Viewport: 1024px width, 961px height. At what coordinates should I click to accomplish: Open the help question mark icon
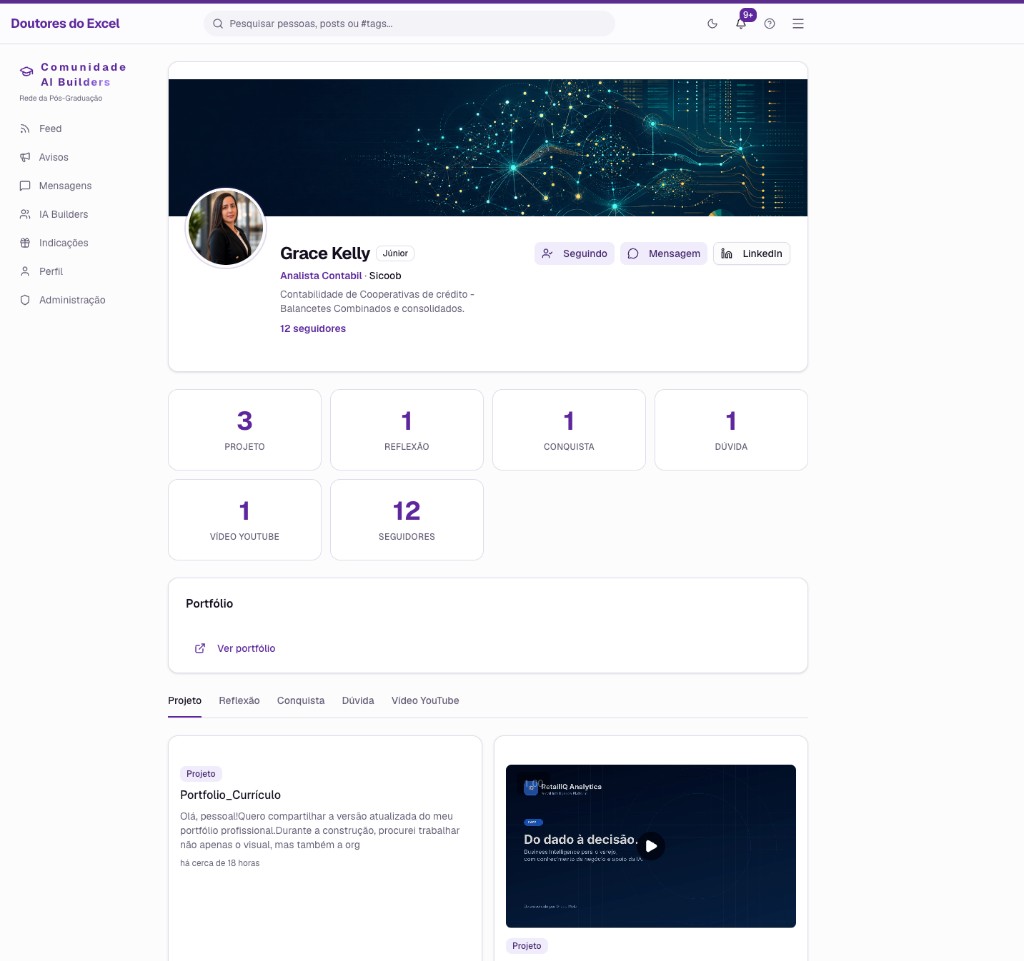[x=770, y=24]
